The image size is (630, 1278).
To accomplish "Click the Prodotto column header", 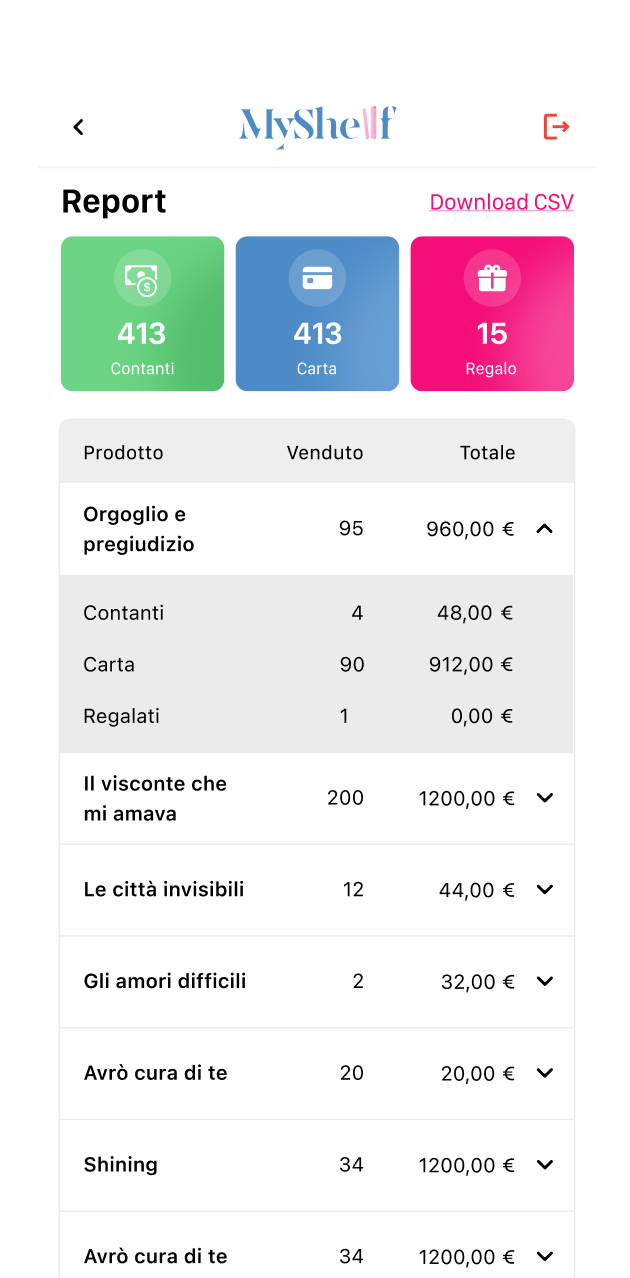I will [123, 453].
